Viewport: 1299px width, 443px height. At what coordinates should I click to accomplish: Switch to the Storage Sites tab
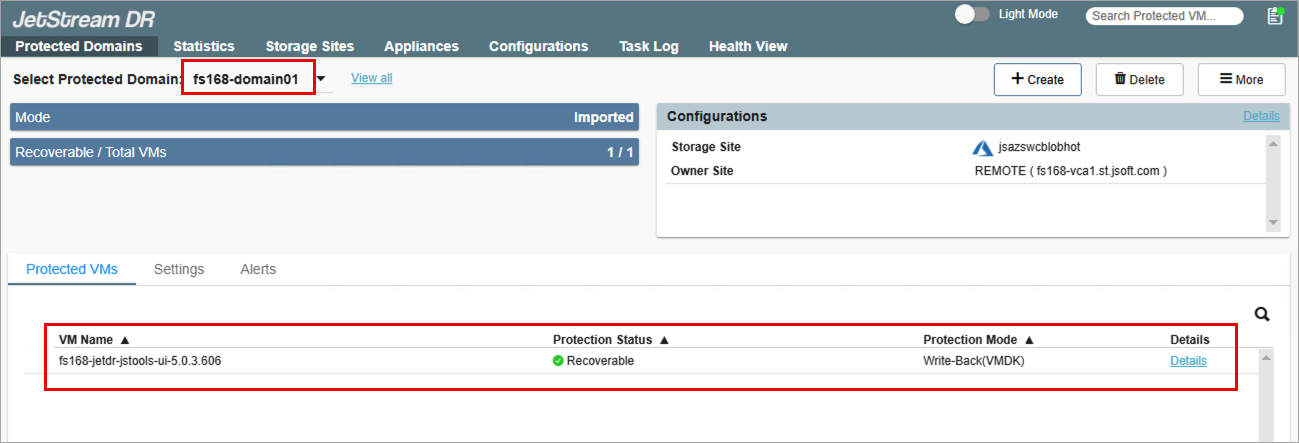click(x=309, y=46)
